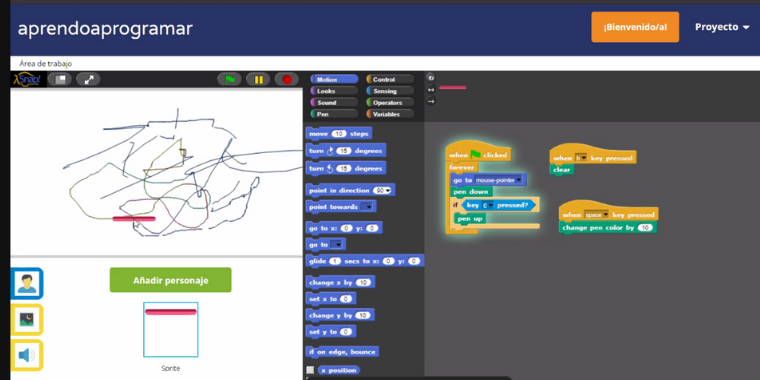Toggle the stage size icon beside Snap! logo
The width and height of the screenshot is (760, 380).
(60, 79)
